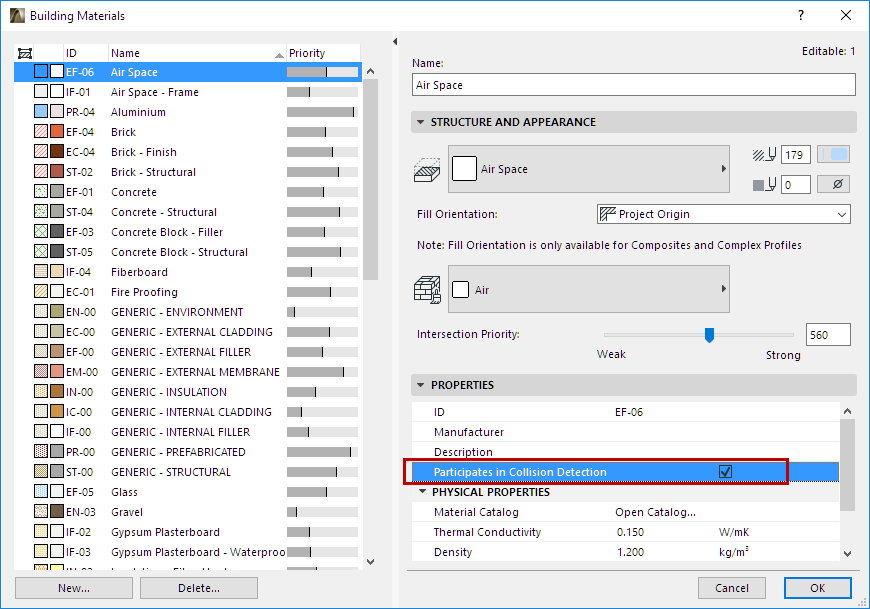Click the Concrete row fill icon
870x609 pixels.
41,192
